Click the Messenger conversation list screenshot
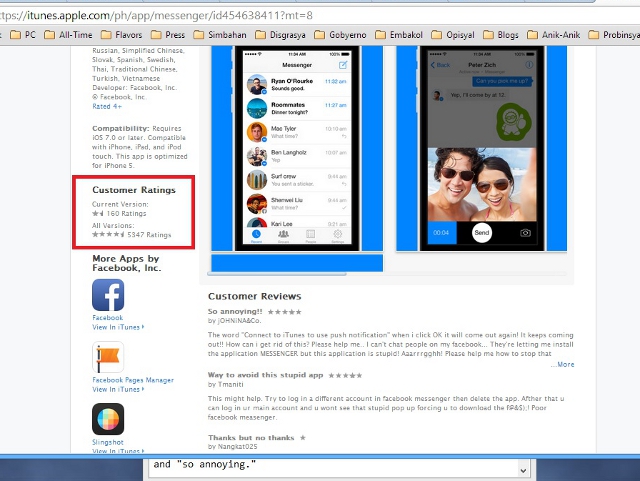This screenshot has height=481, width=640. click(297, 149)
